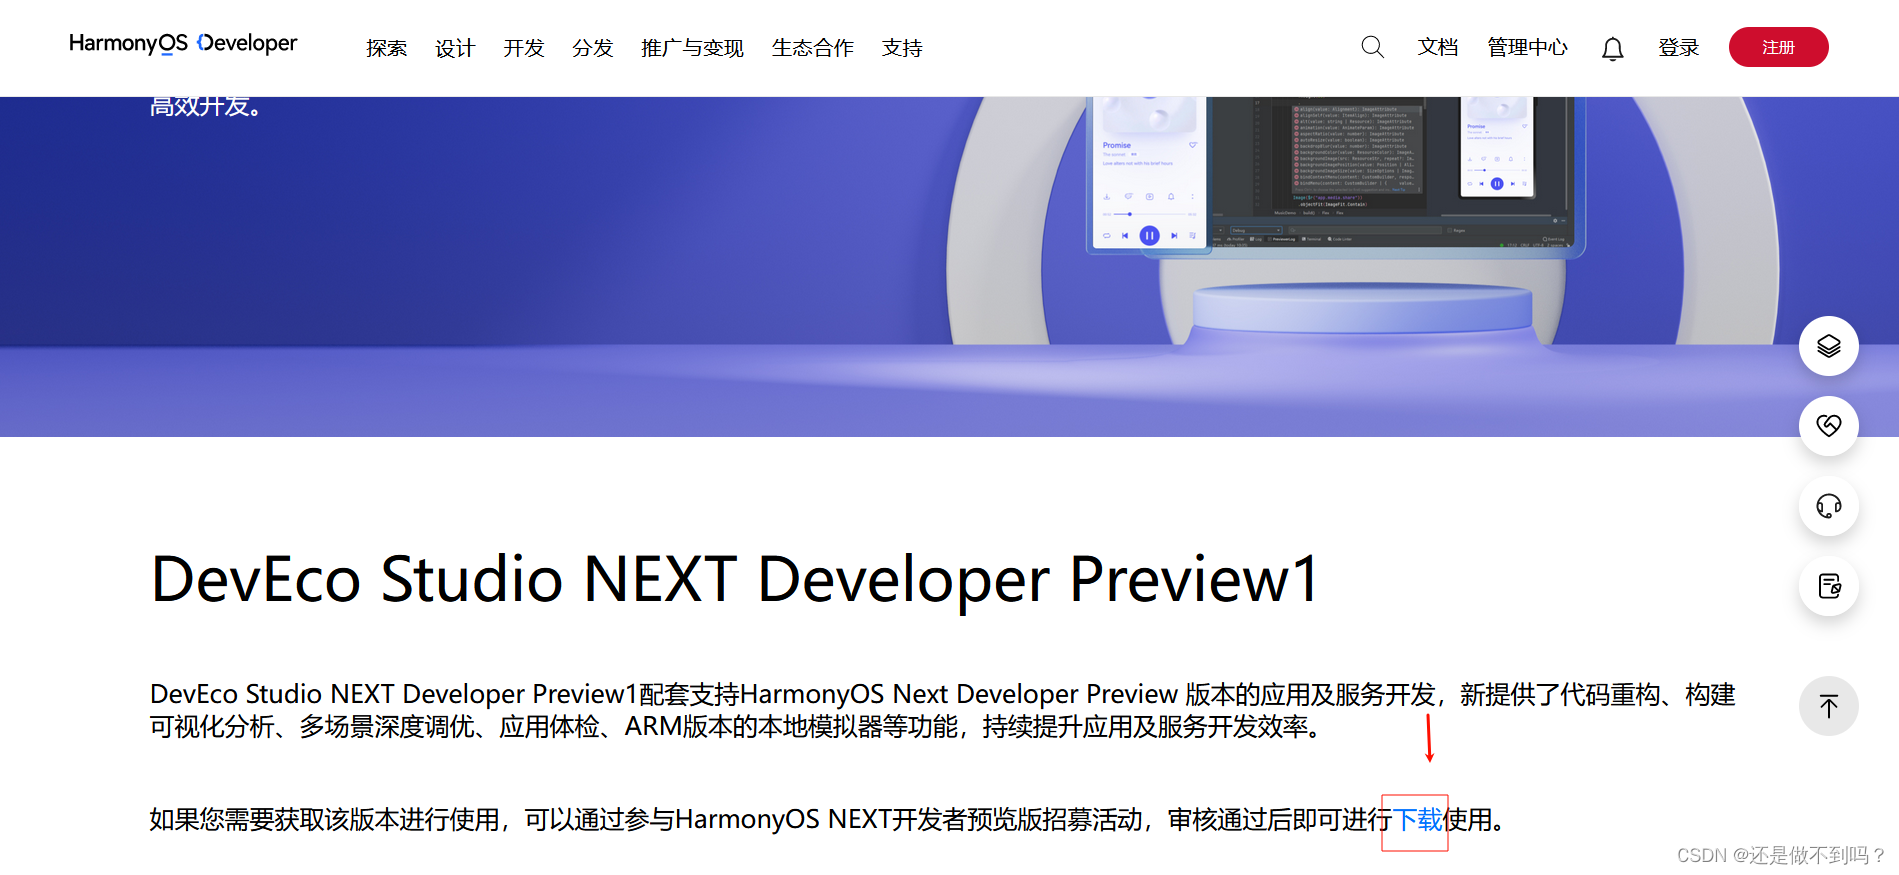
Task: Open the 开发 menu
Action: [x=524, y=48]
